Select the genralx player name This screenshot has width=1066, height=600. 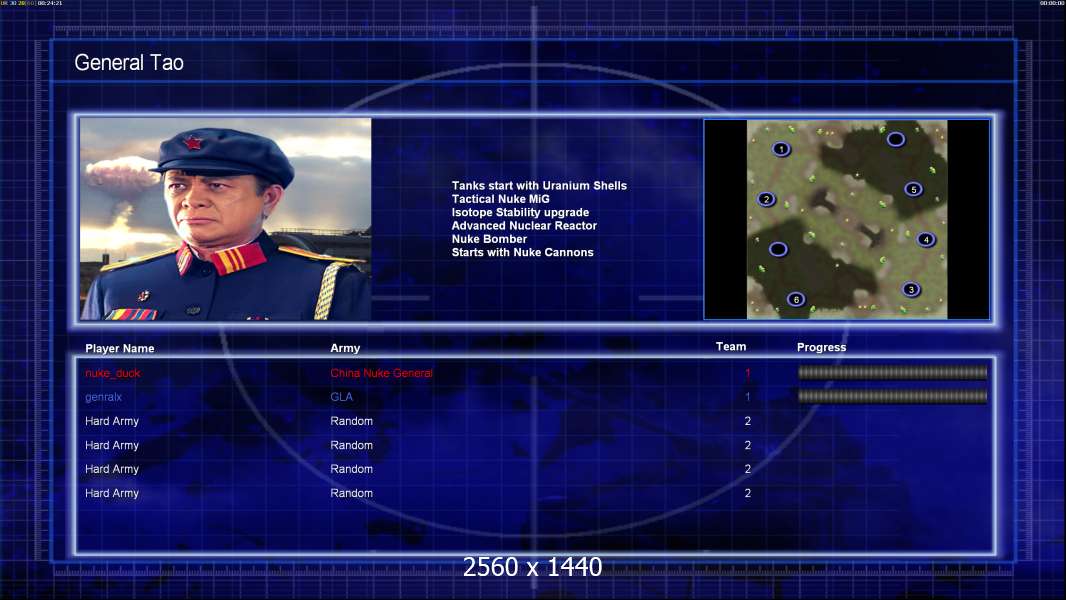(103, 397)
